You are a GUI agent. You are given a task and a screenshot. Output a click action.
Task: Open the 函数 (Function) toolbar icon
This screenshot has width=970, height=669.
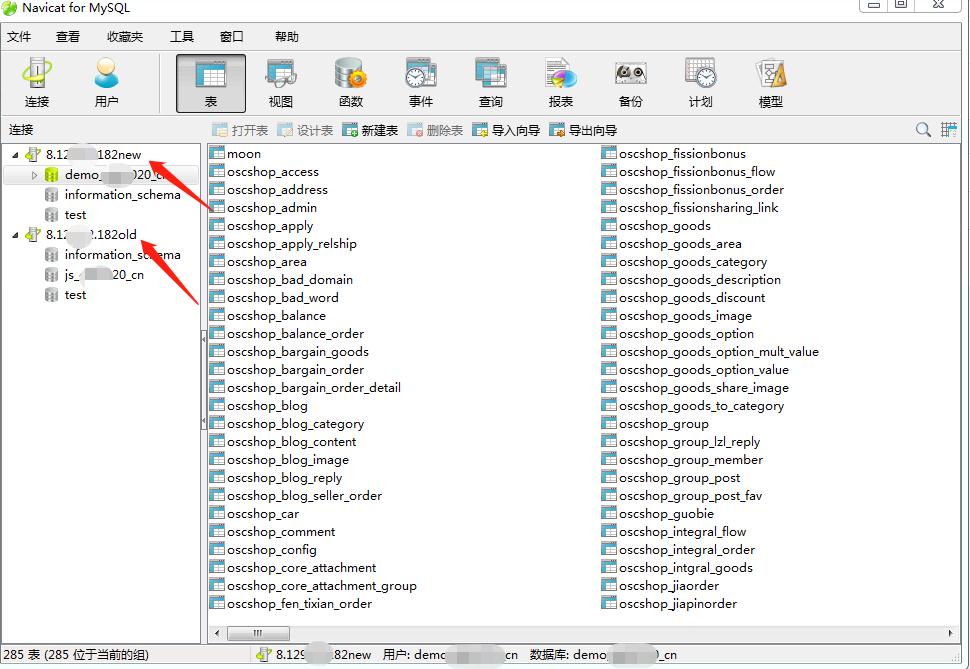click(351, 82)
